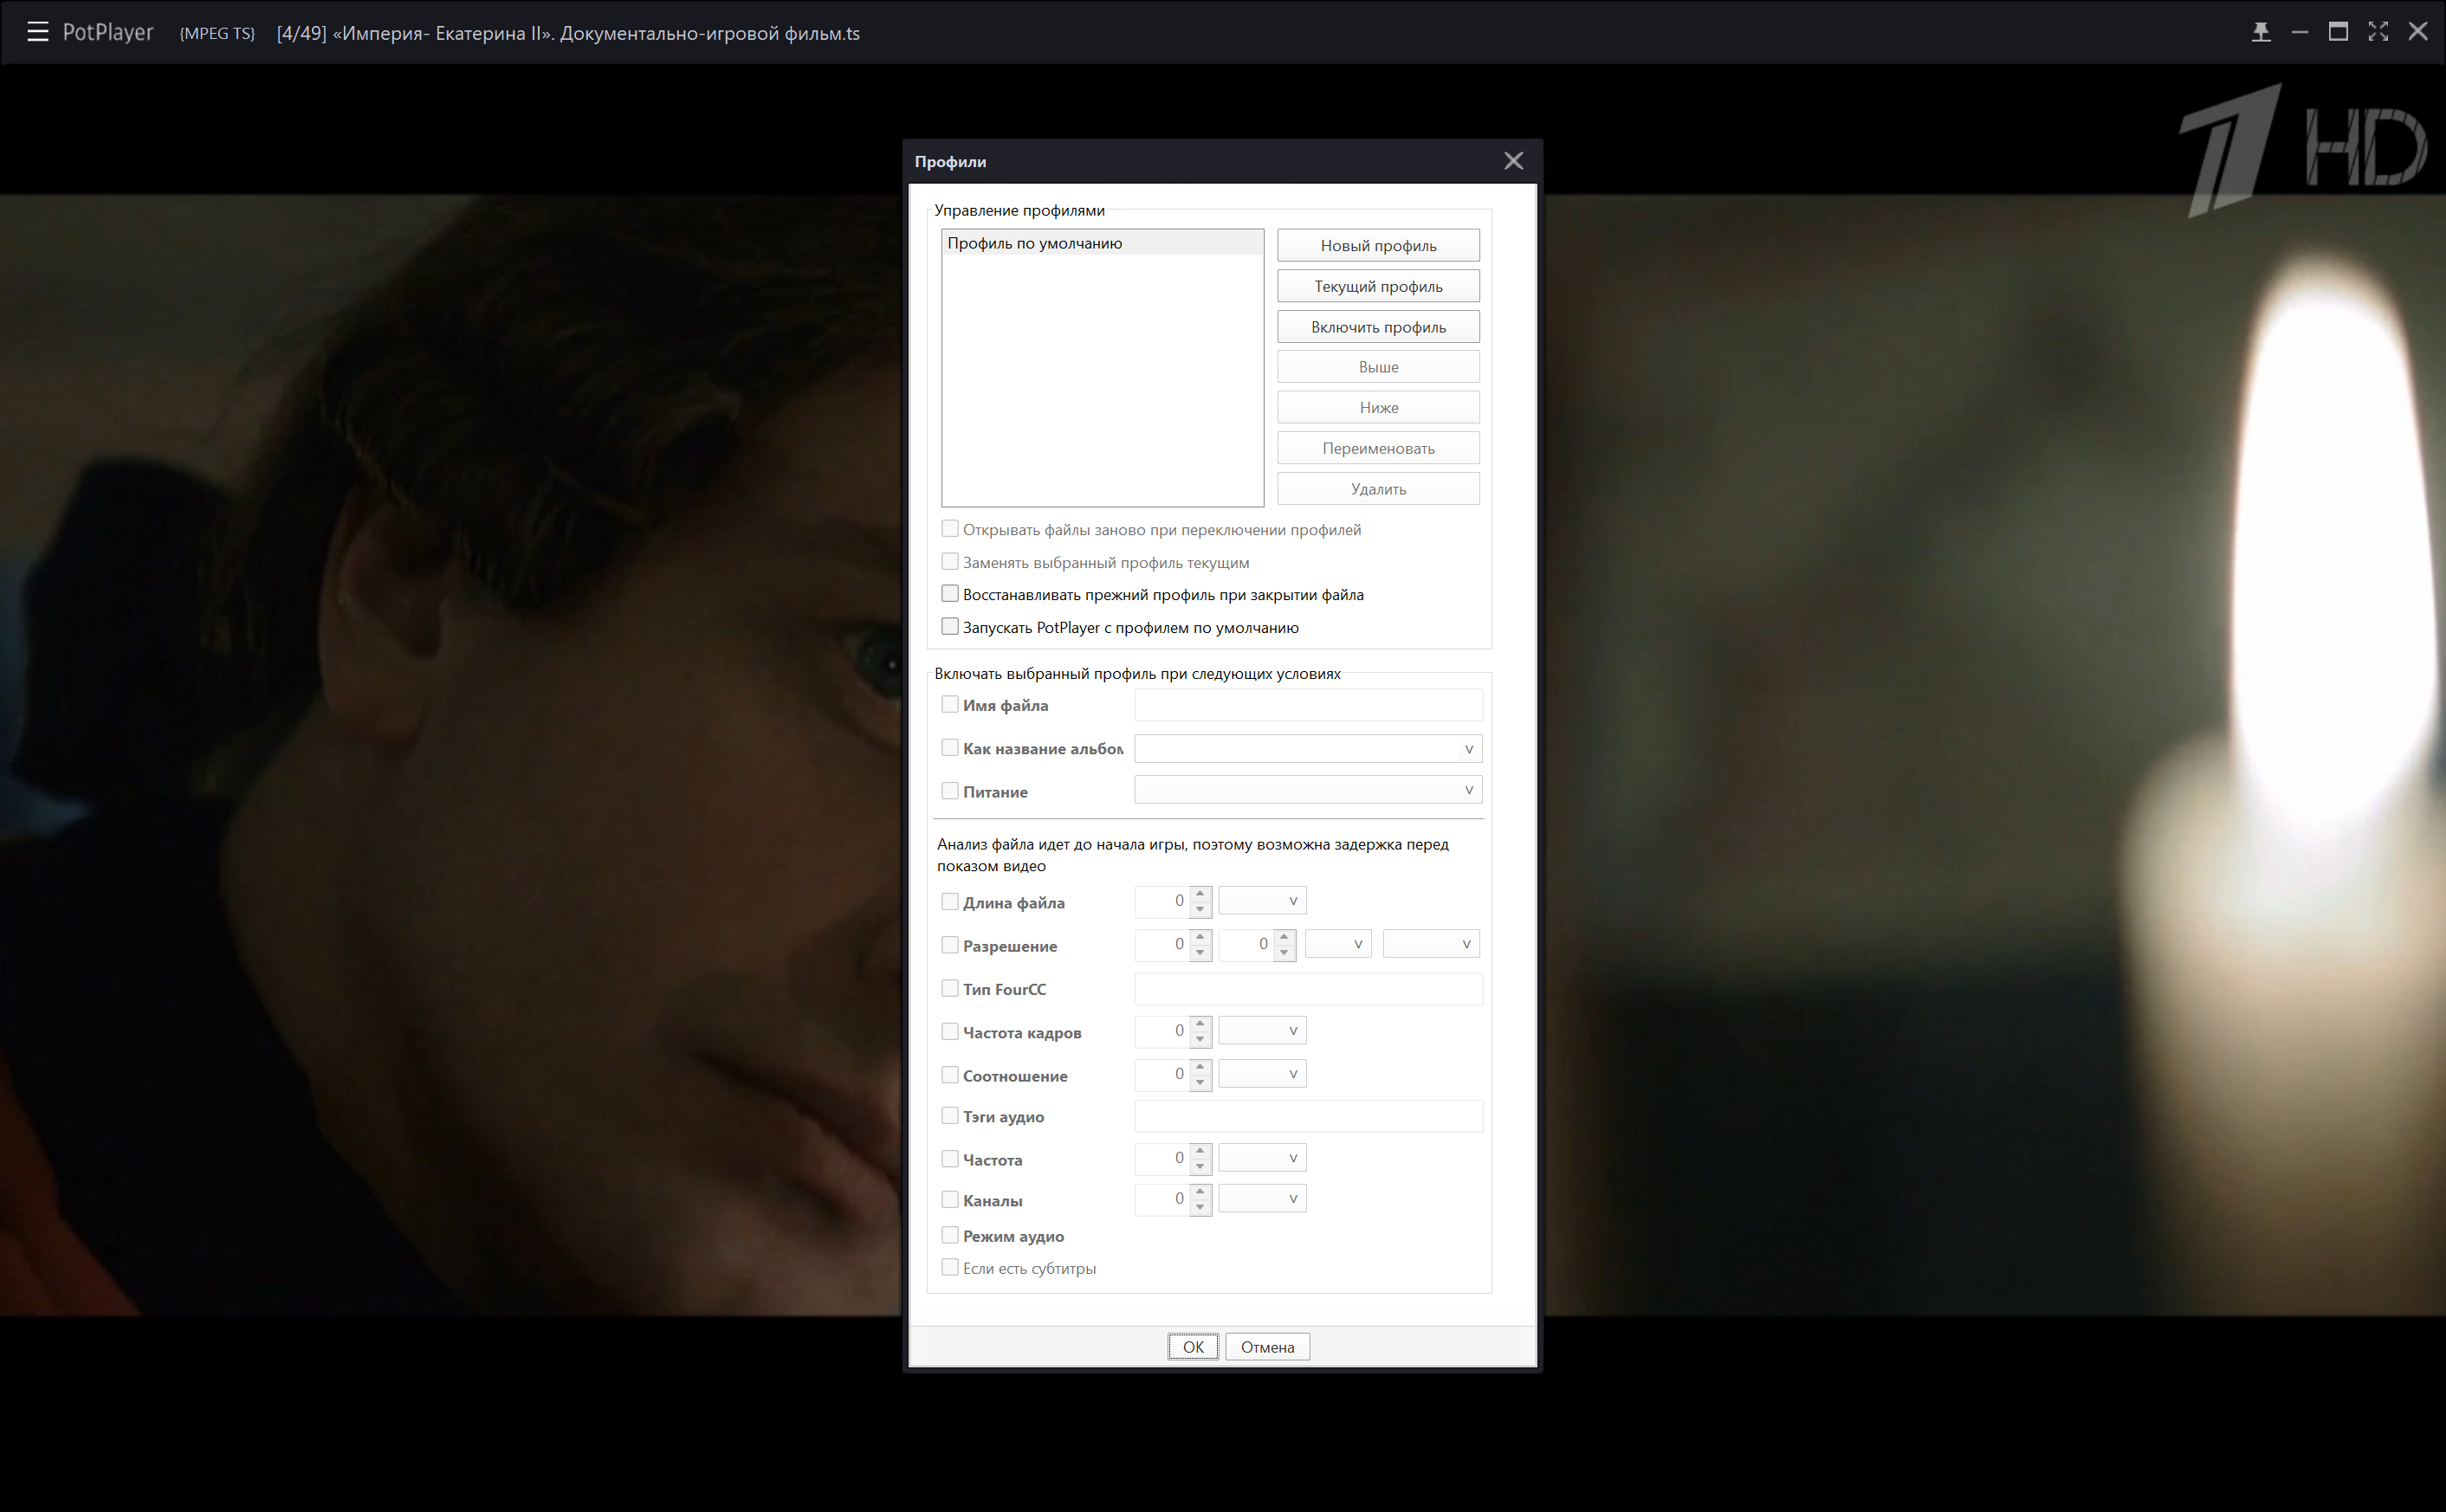This screenshot has width=2446, height=1512.
Task: Open the Каналы comparison dropdown
Action: point(1262,1199)
